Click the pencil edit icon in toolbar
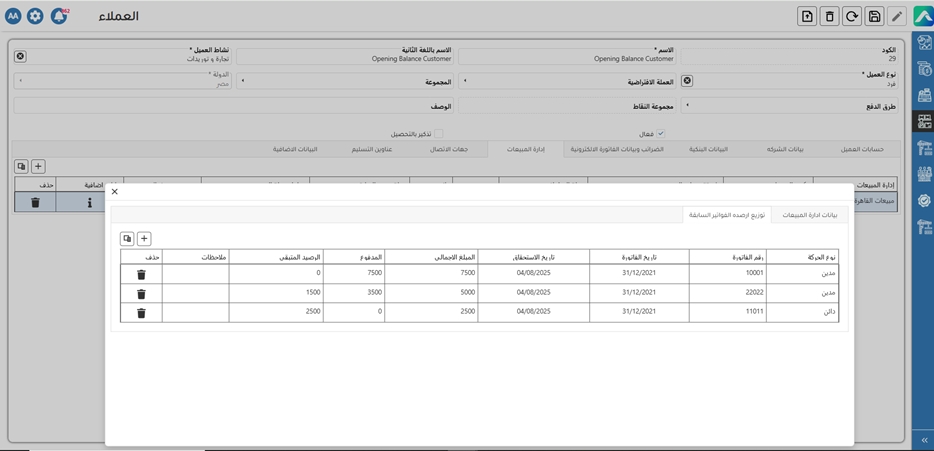Image resolution: width=934 pixels, height=451 pixels. (897, 16)
